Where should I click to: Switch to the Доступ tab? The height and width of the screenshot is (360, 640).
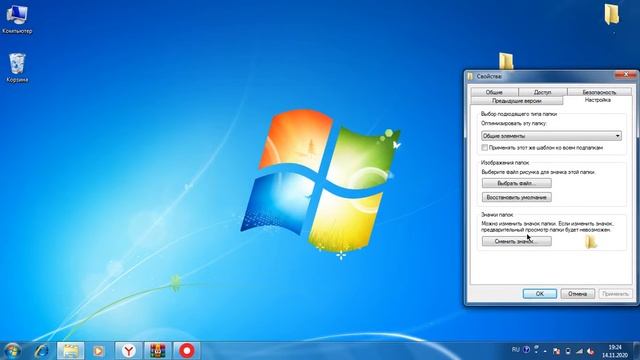coord(542,92)
